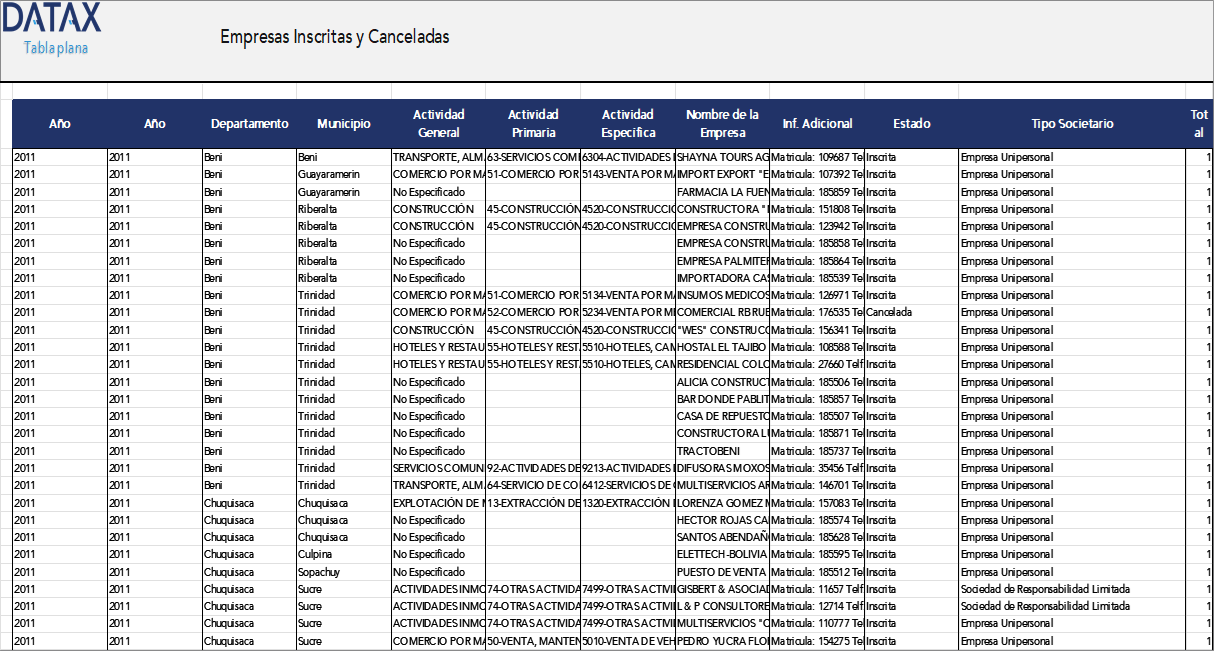This screenshot has height=651, width=1214.
Task: Select the 92-ACTIVIDADES DE primary activity cell
Action: (533, 468)
